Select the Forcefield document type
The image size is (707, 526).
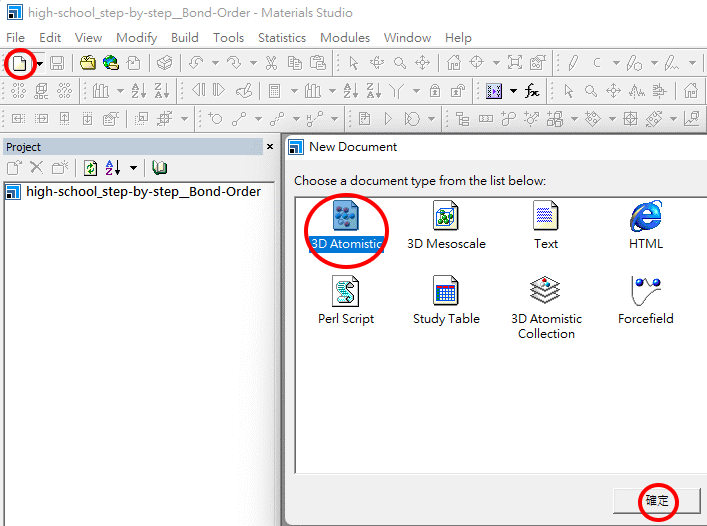click(x=645, y=301)
